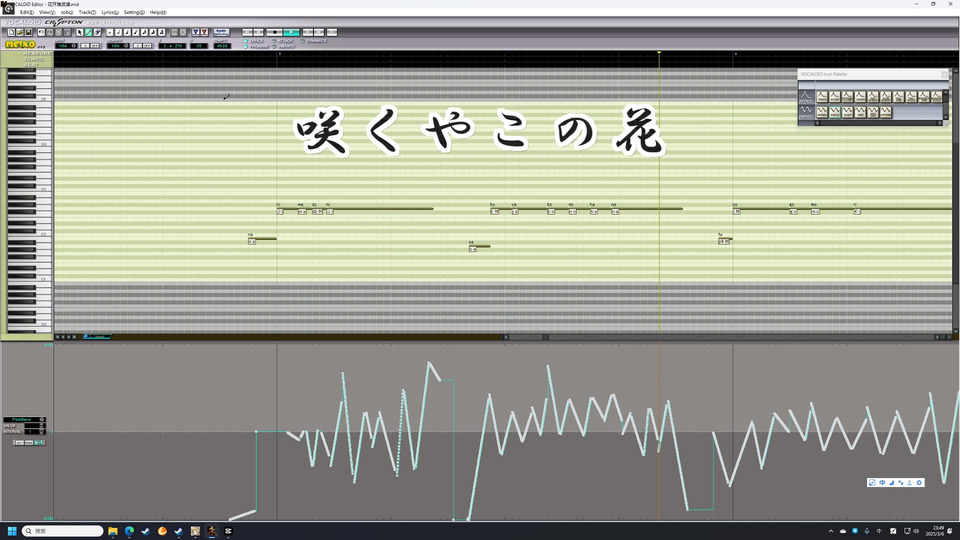Open the View menu
The width and height of the screenshot is (960, 540).
47,12
